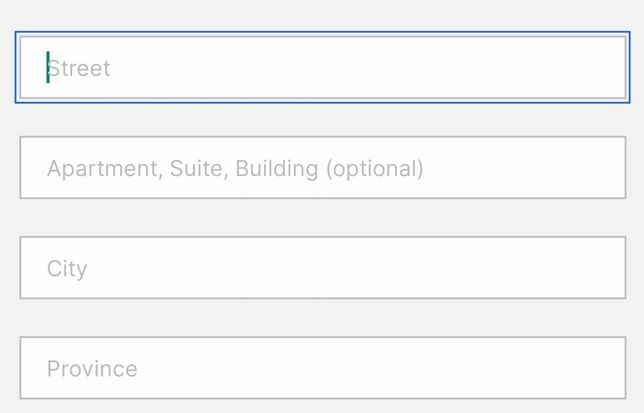The image size is (644, 413).
Task: Click the Province placeholder text
Action: tap(92, 369)
